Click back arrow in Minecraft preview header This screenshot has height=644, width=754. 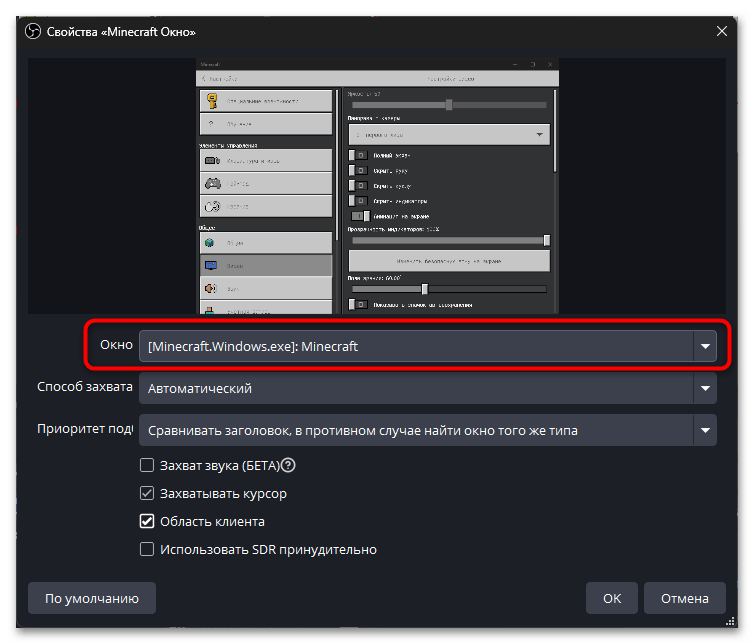click(x=204, y=78)
